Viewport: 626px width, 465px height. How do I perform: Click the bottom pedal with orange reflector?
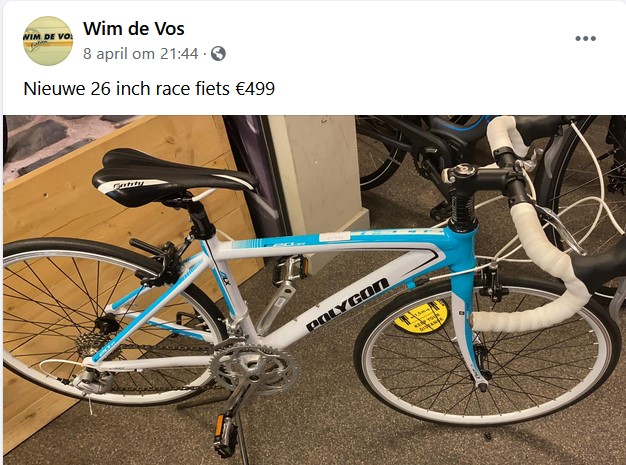coord(226,434)
